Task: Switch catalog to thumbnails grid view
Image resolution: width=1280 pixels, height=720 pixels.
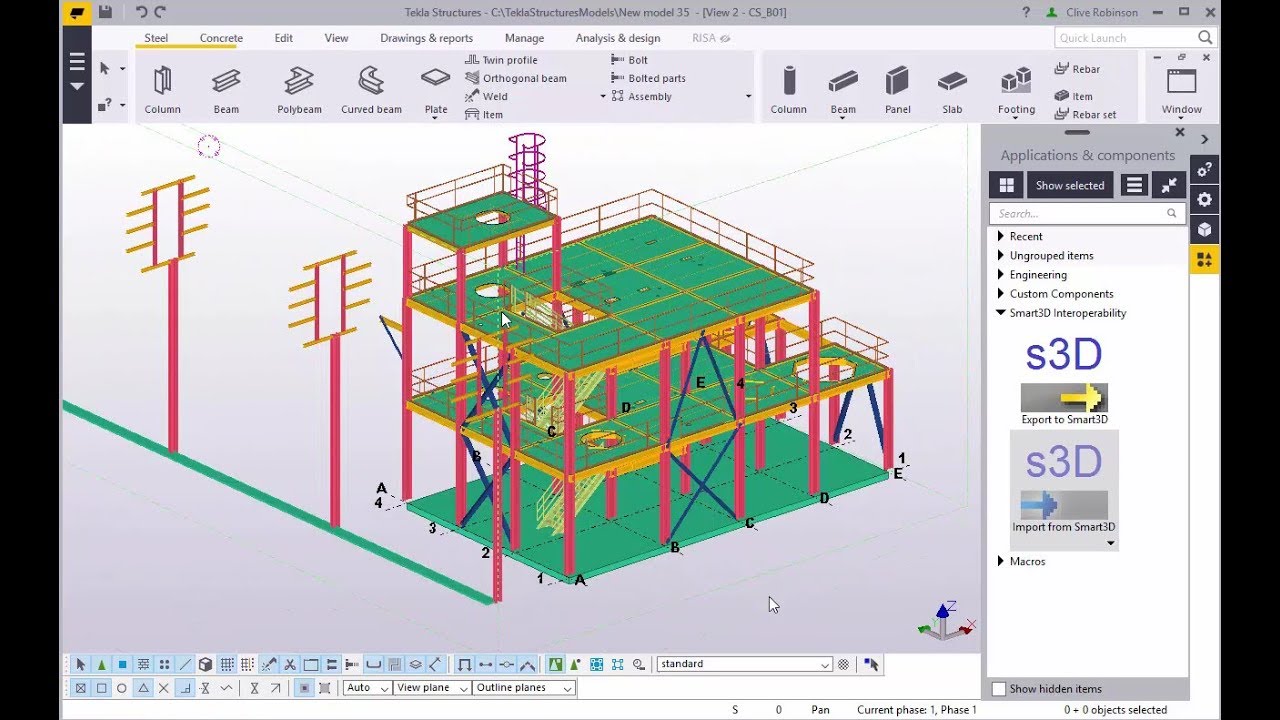Action: tap(1006, 185)
